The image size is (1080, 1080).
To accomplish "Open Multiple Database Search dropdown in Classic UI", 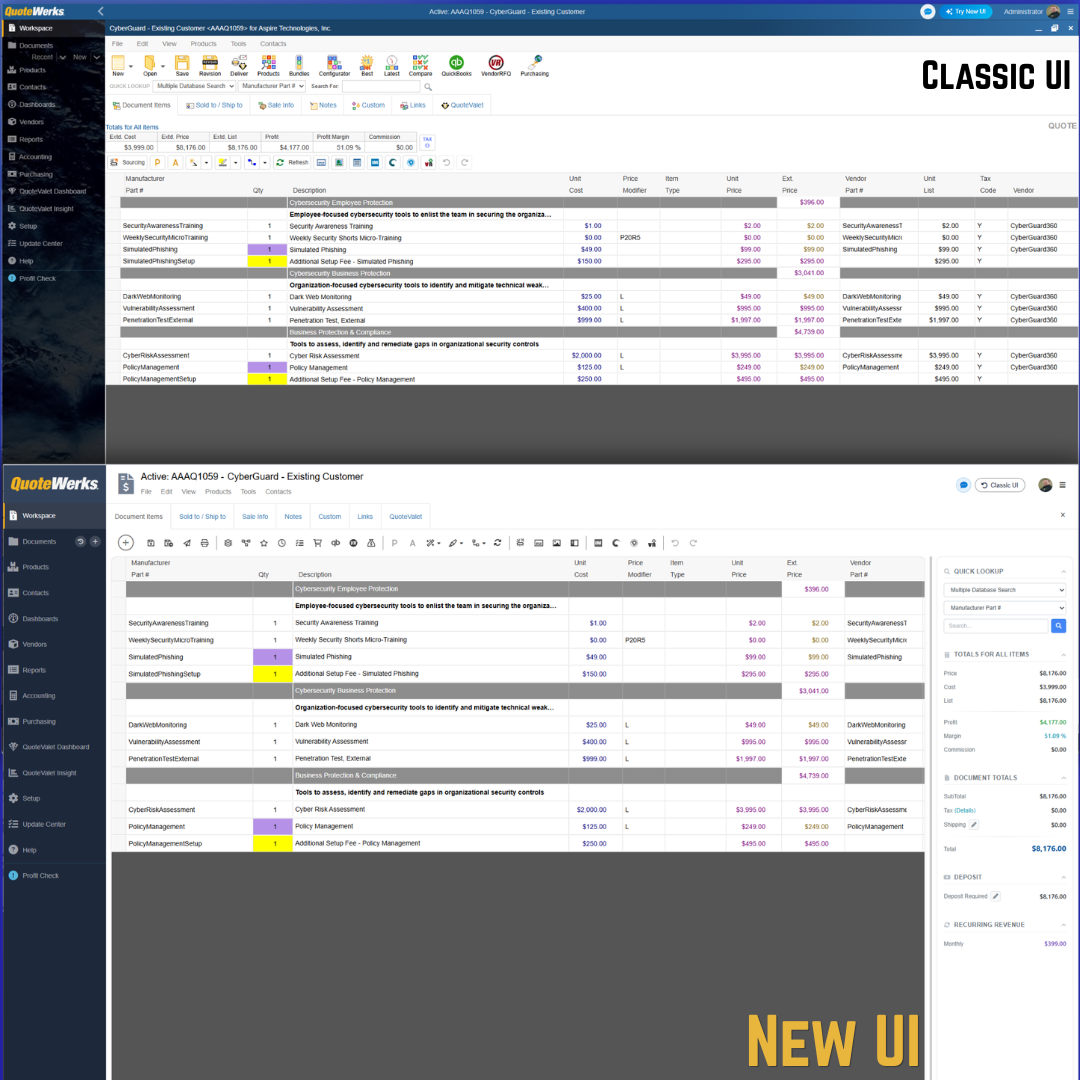I will tap(194, 86).
